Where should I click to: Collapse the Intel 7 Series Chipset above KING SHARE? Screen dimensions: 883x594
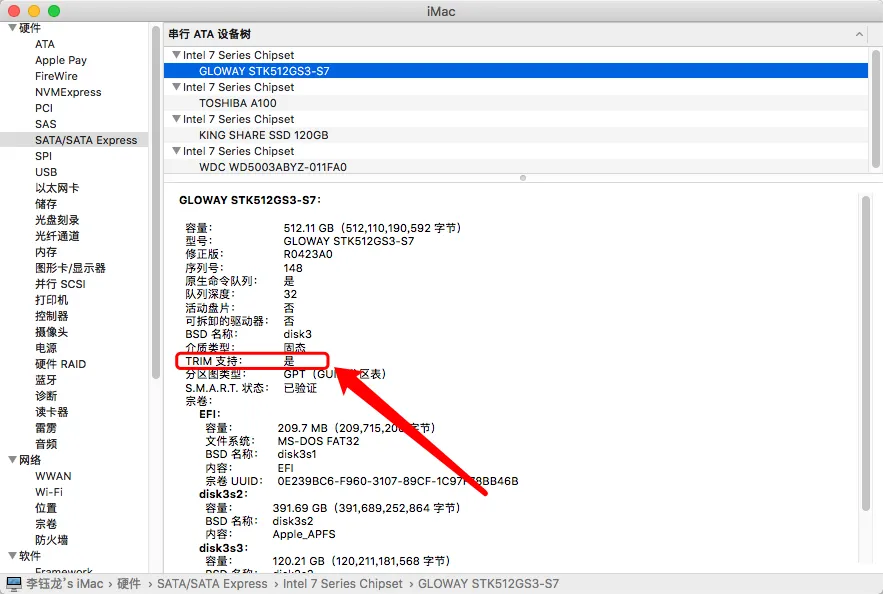click(x=176, y=119)
